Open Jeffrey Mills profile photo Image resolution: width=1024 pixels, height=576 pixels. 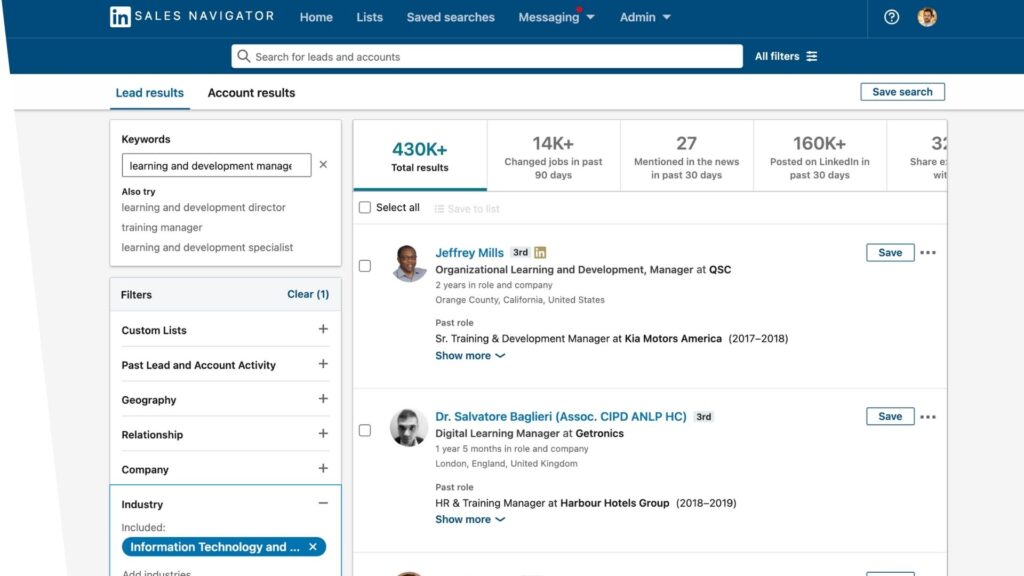click(x=409, y=263)
